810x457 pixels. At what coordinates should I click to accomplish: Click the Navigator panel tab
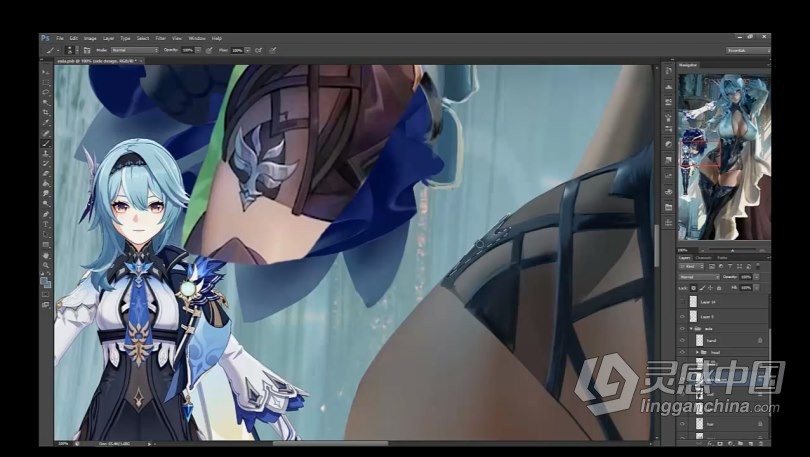coord(688,65)
